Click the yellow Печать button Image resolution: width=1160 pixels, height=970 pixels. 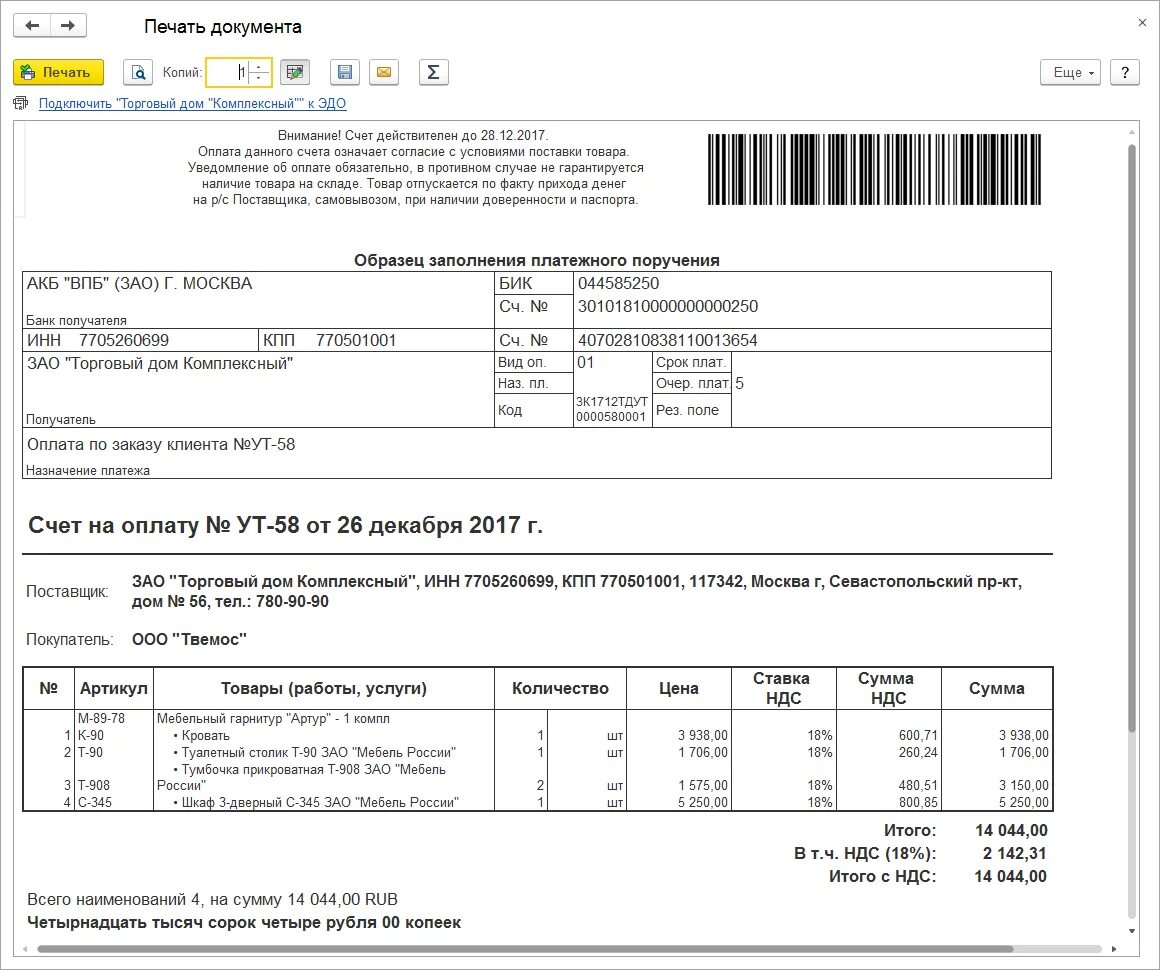click(x=58, y=73)
